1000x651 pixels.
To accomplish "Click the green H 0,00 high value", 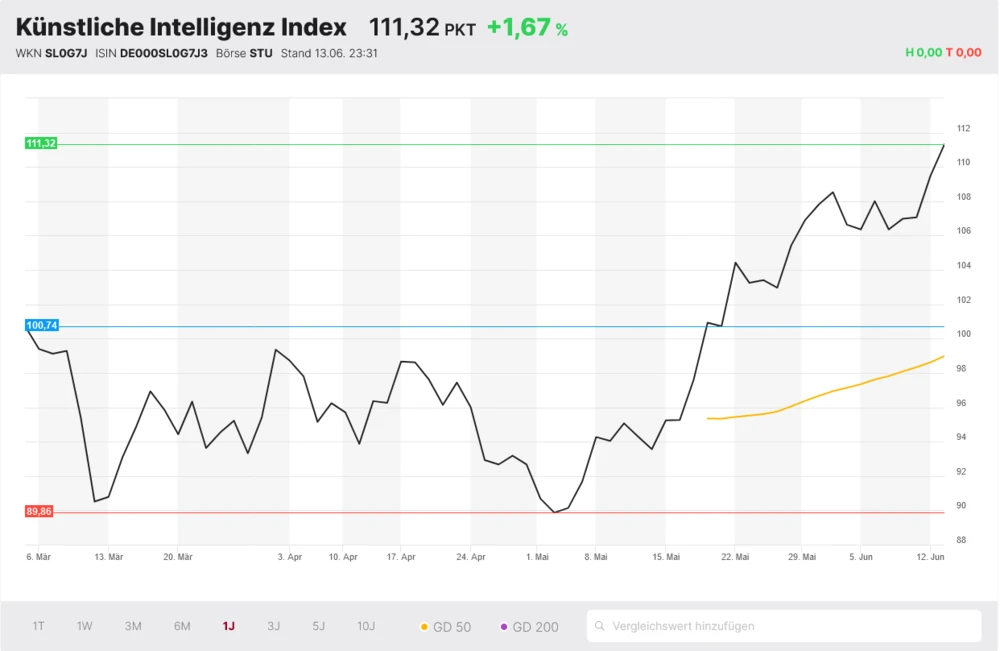I will [923, 53].
